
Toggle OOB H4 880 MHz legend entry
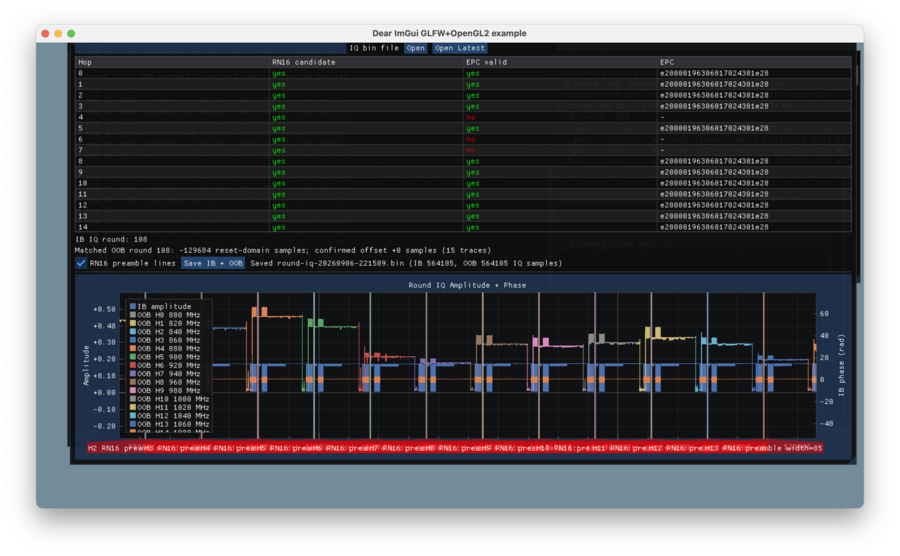(x=165, y=348)
